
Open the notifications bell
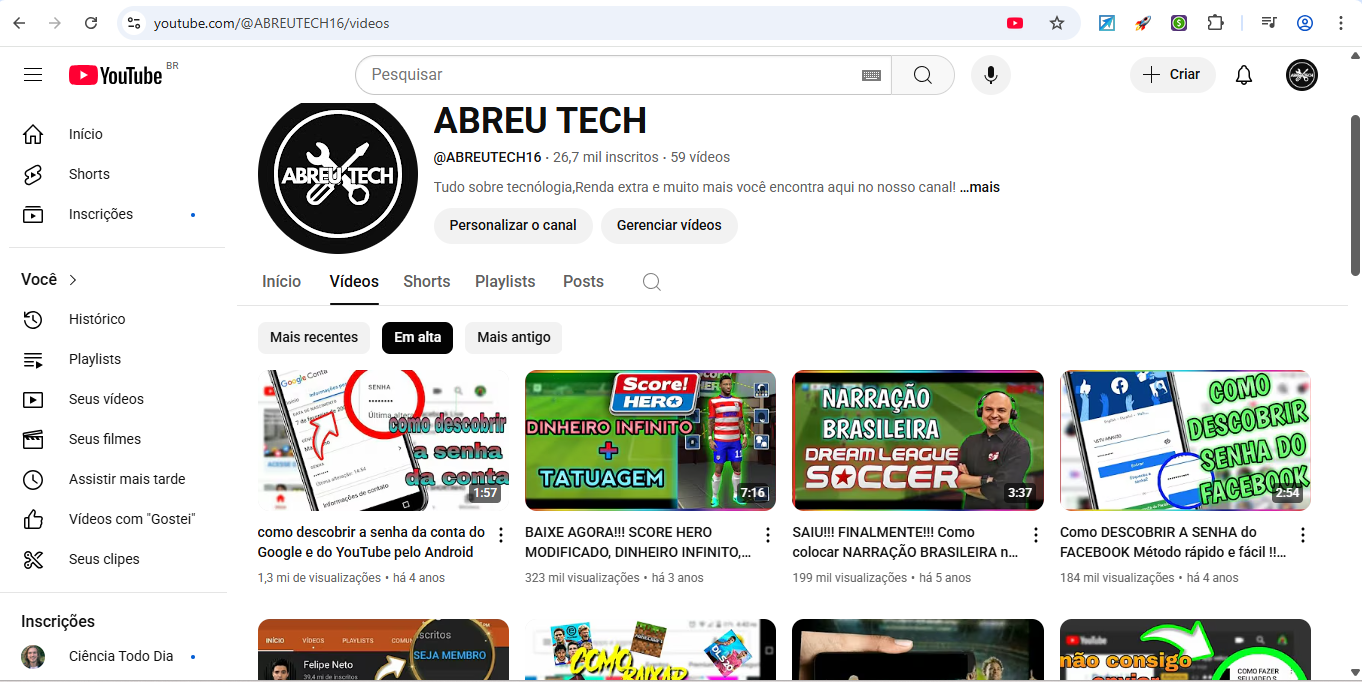[x=1244, y=75]
